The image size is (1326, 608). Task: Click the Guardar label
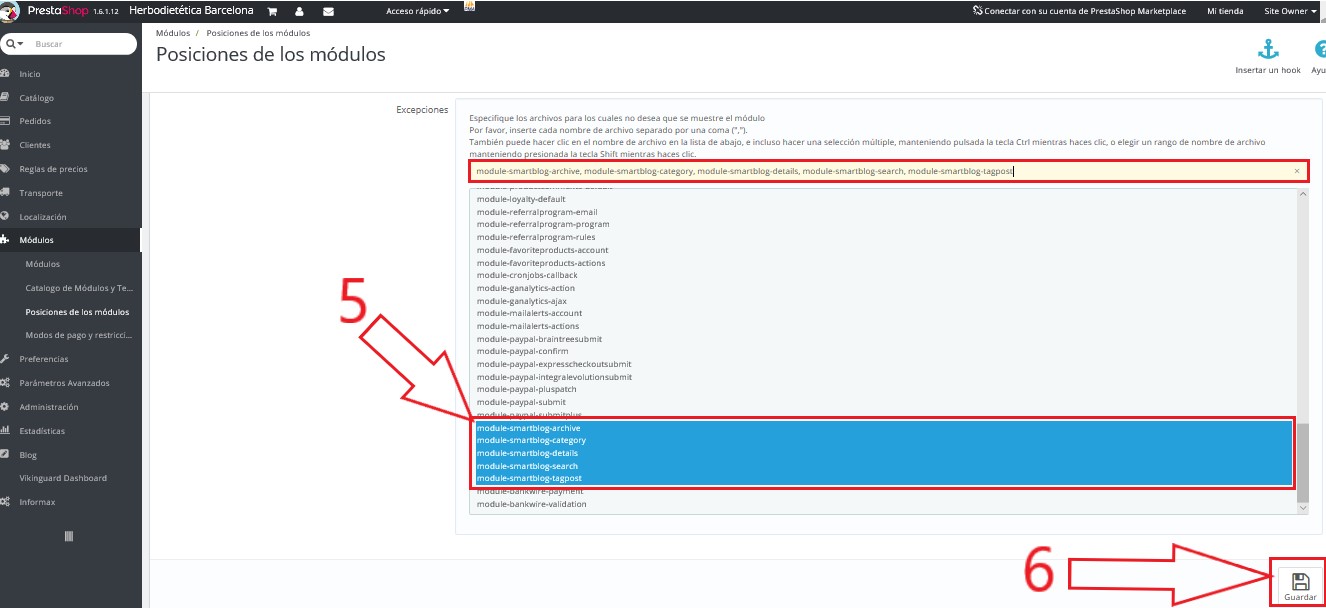pos(1300,597)
